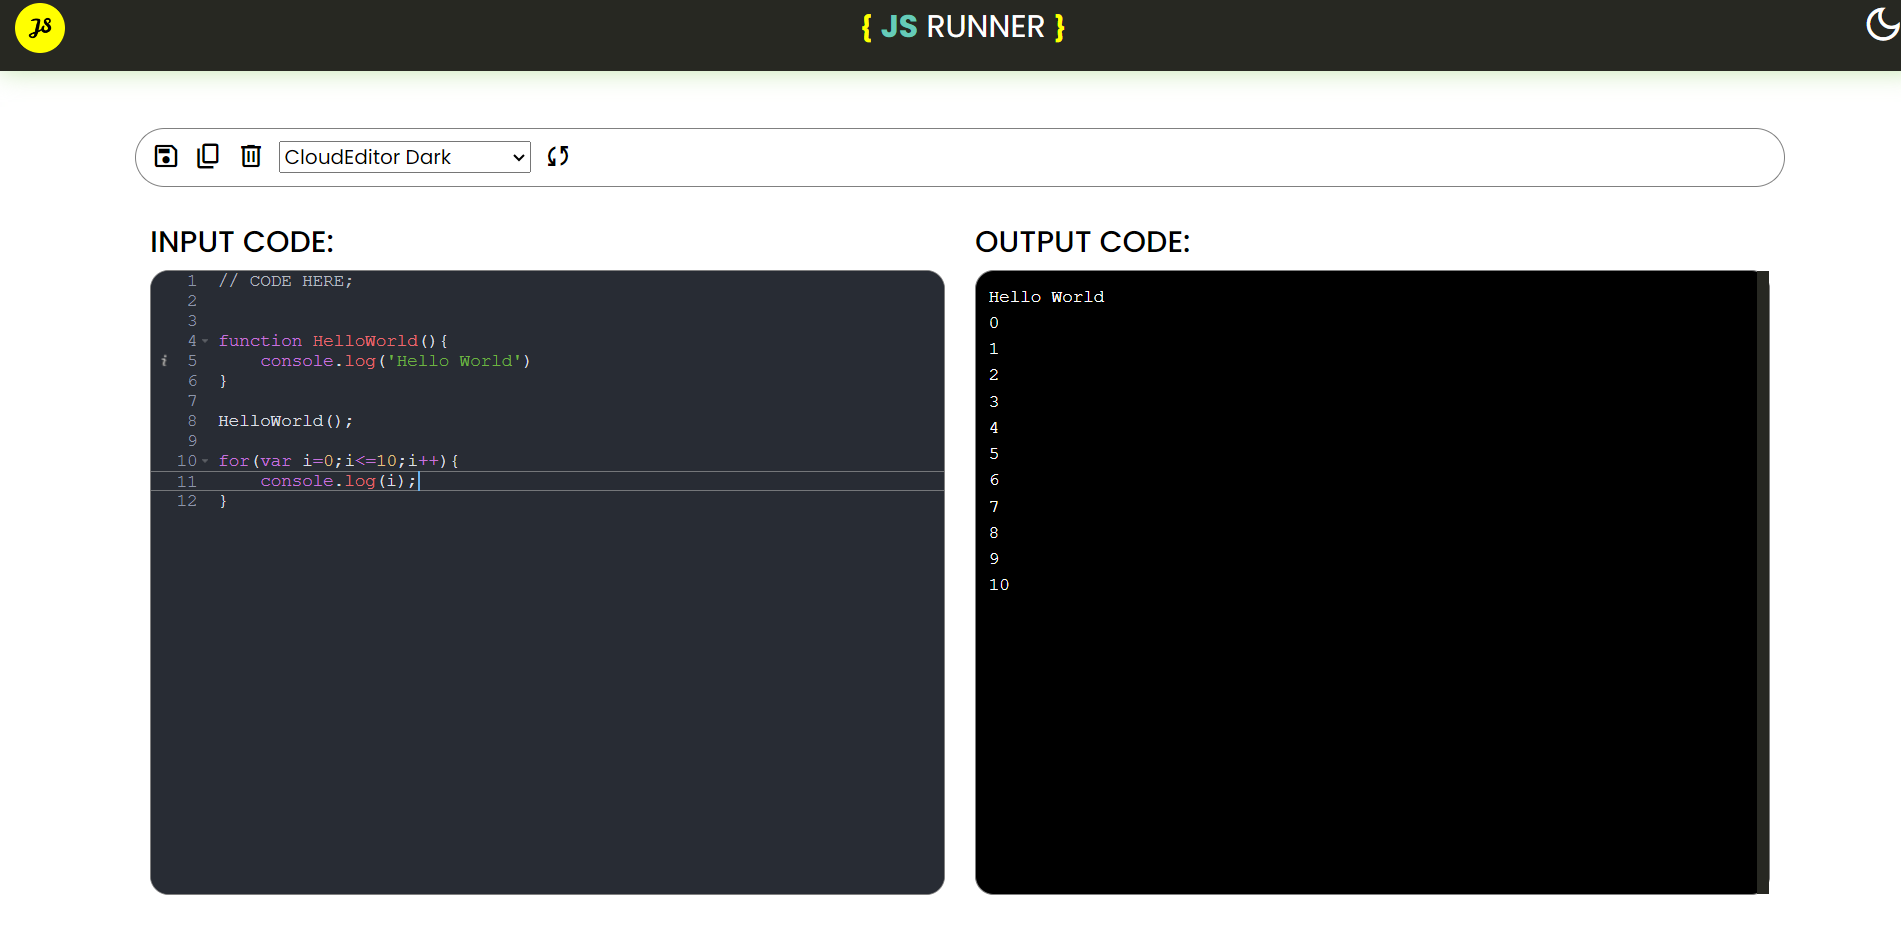The height and width of the screenshot is (947, 1901).
Task: Click the 'console.log(i);' line
Action: [338, 481]
